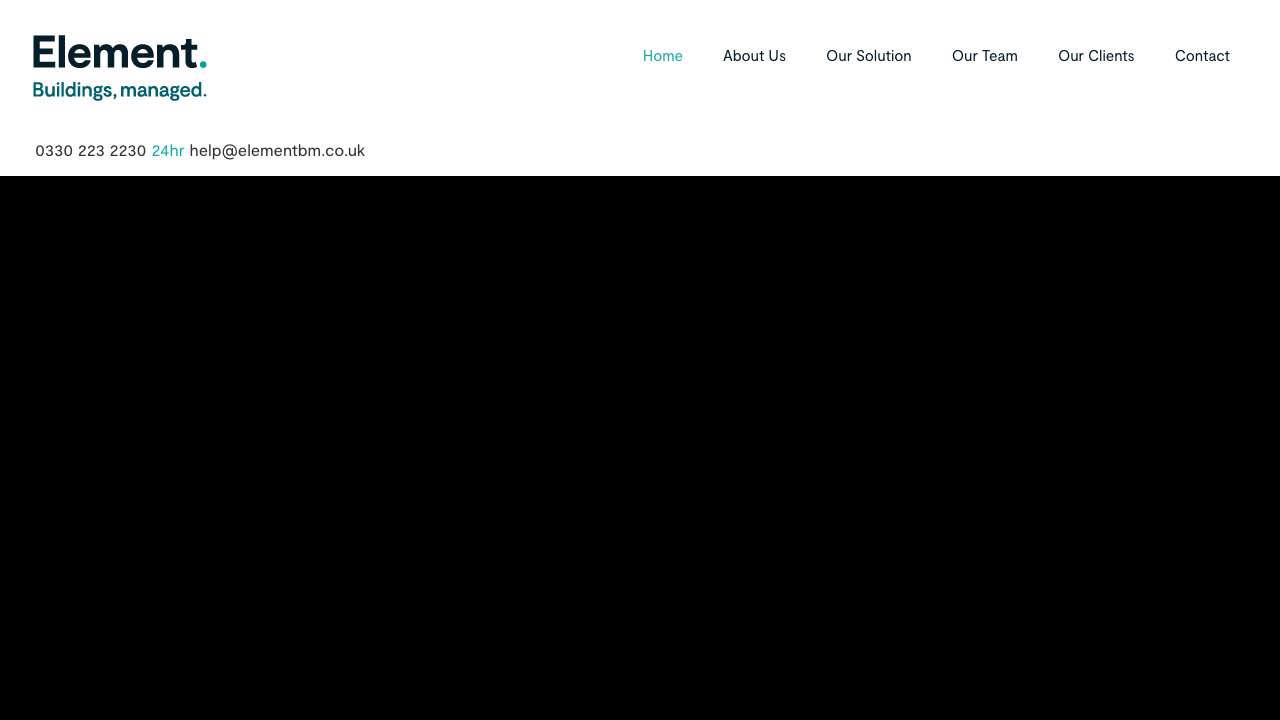
Task: Visit the Our Team section
Action: (984, 56)
